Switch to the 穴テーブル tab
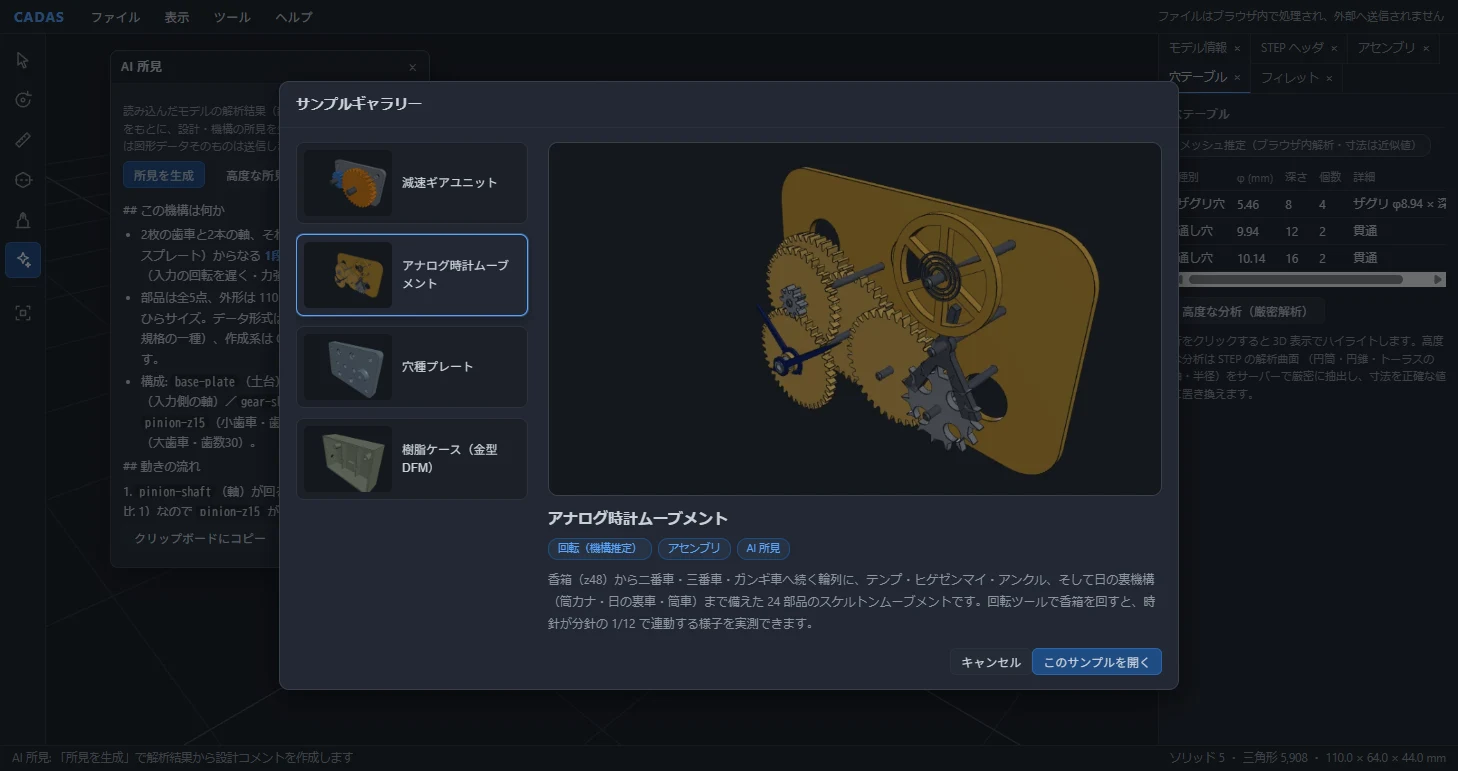The width and height of the screenshot is (1458, 771). (1198, 78)
